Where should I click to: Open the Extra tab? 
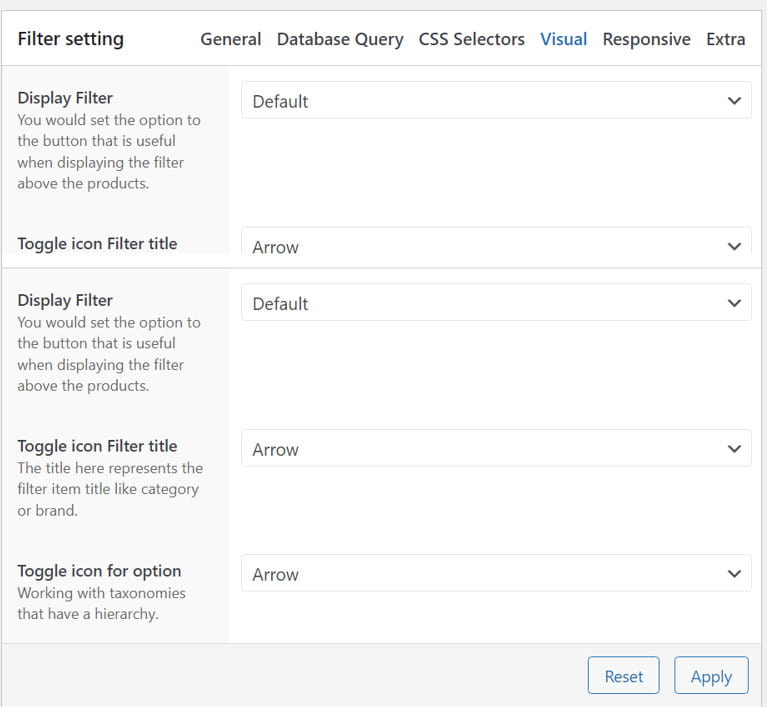pos(725,39)
